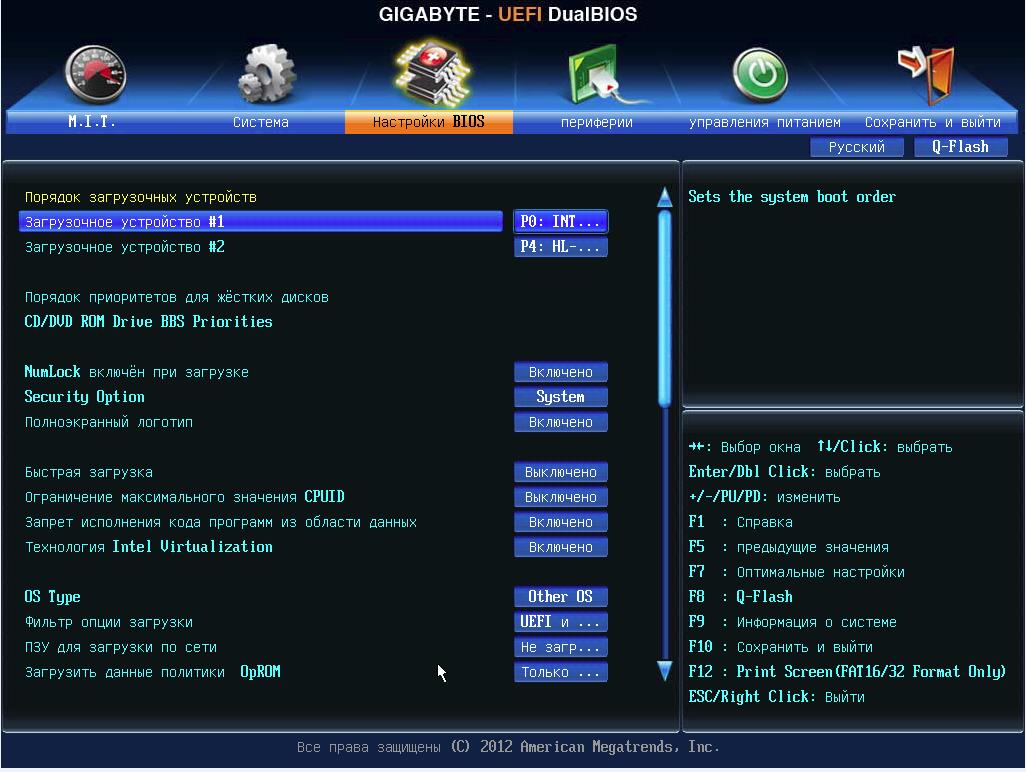
Task: Click the BIOS chip icon
Action: tap(432, 73)
